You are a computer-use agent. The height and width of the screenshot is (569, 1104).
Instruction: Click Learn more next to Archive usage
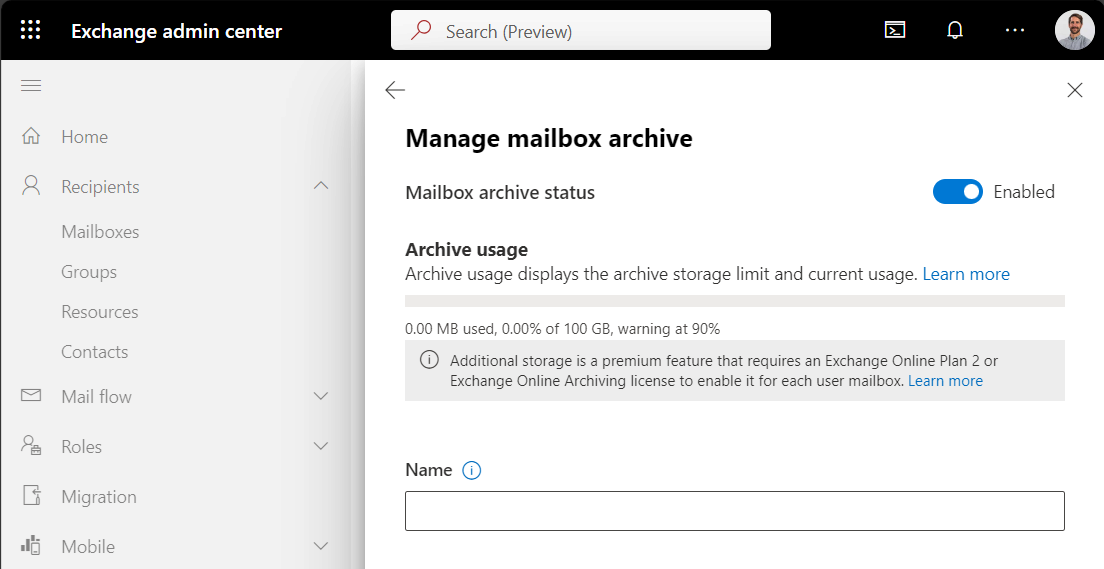point(965,274)
